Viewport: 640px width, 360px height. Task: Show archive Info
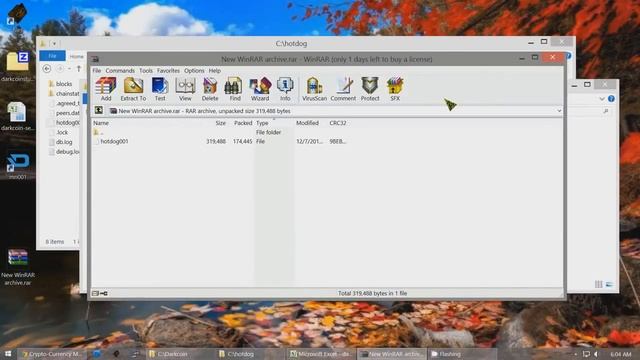point(285,89)
